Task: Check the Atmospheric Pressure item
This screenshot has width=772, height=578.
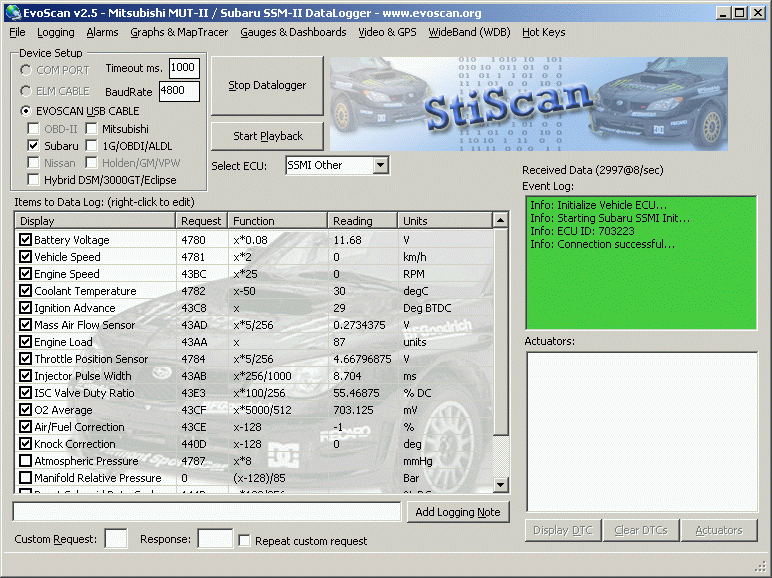Action: (25, 461)
